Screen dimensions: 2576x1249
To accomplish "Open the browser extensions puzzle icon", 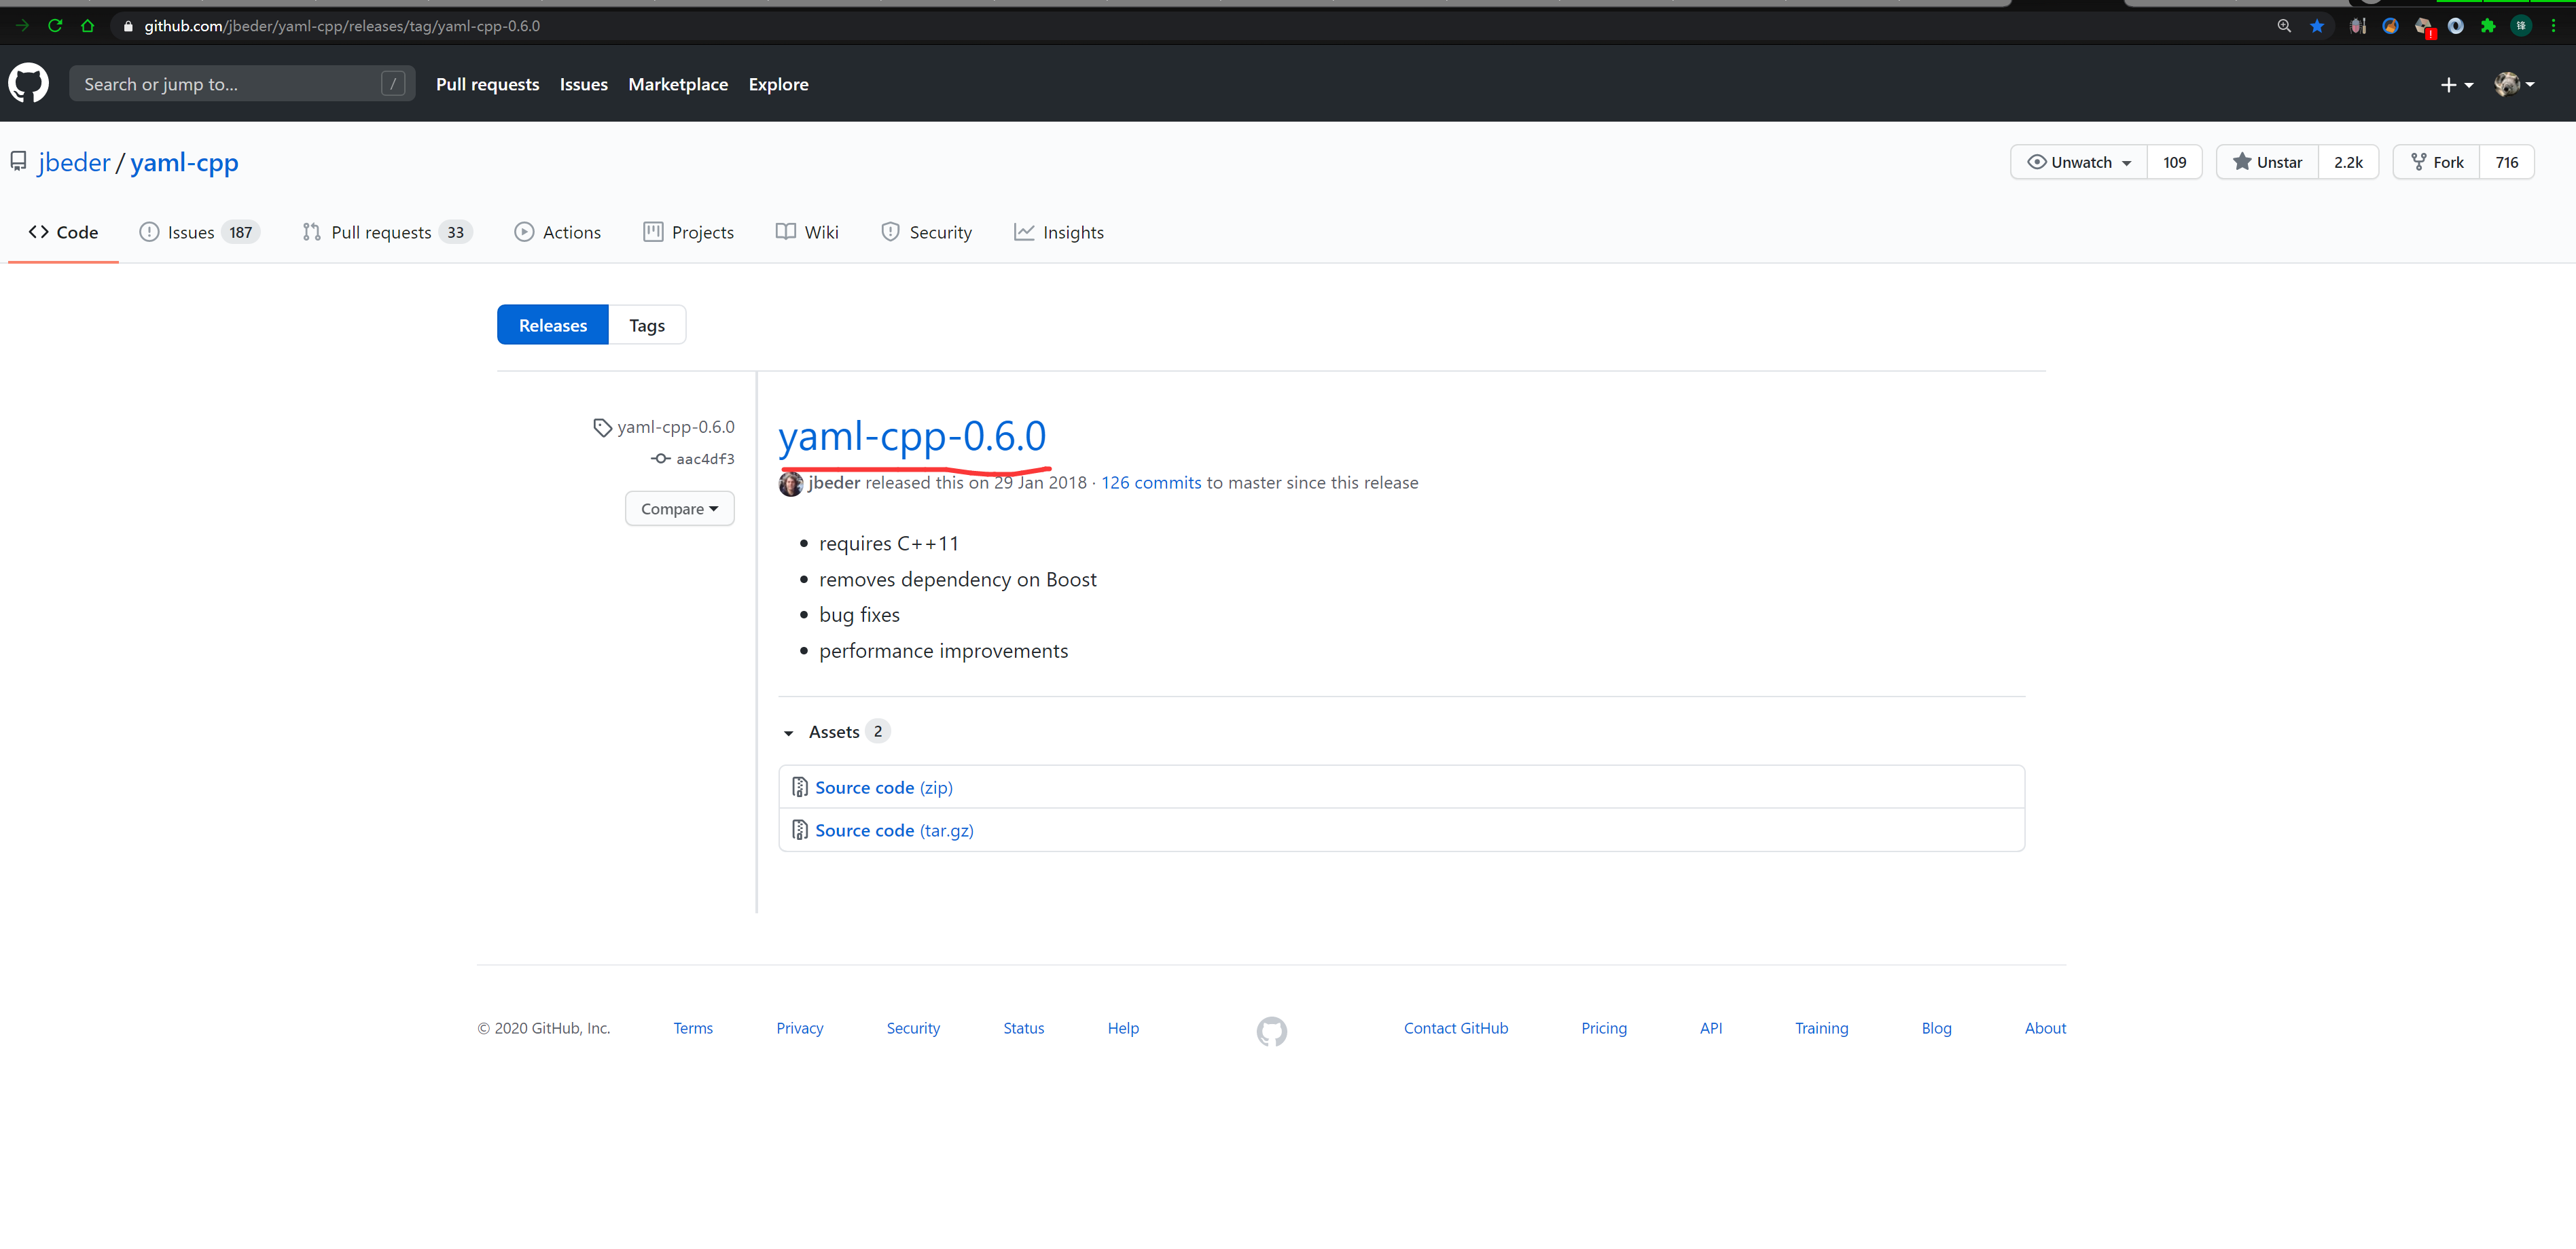I will [2487, 26].
